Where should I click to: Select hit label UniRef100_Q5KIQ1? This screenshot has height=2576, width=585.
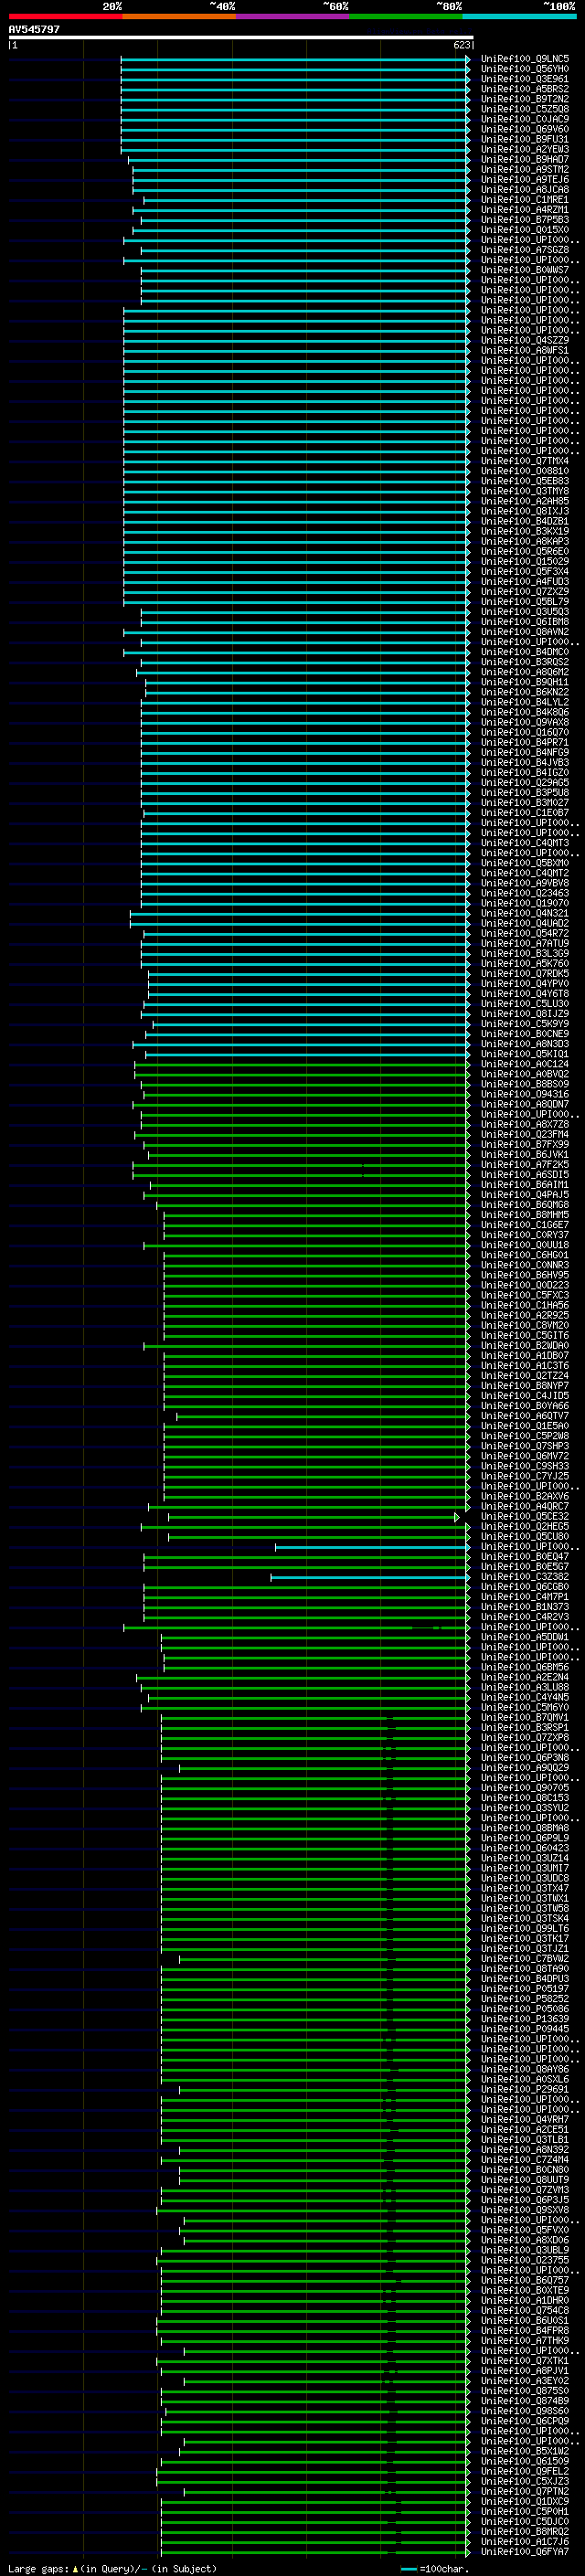tap(524, 1054)
